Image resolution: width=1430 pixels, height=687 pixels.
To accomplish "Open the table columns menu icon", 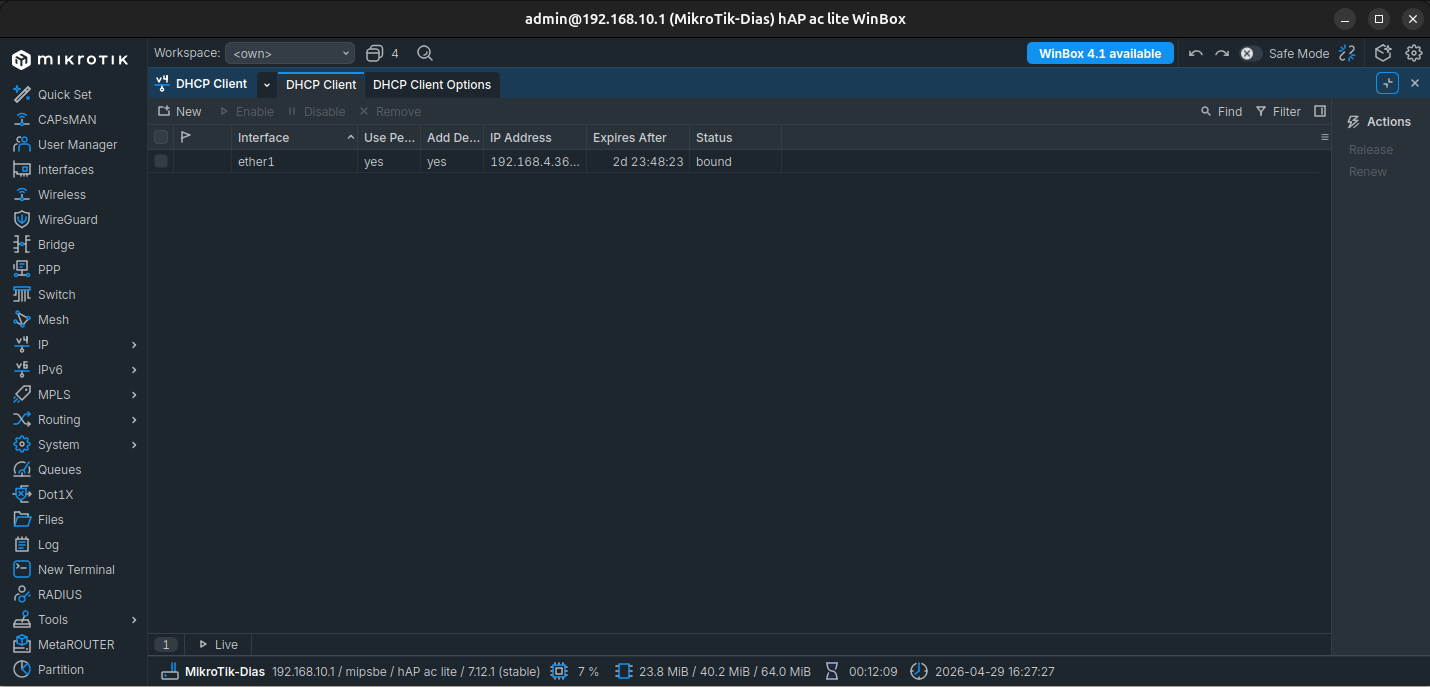I will 1324,137.
